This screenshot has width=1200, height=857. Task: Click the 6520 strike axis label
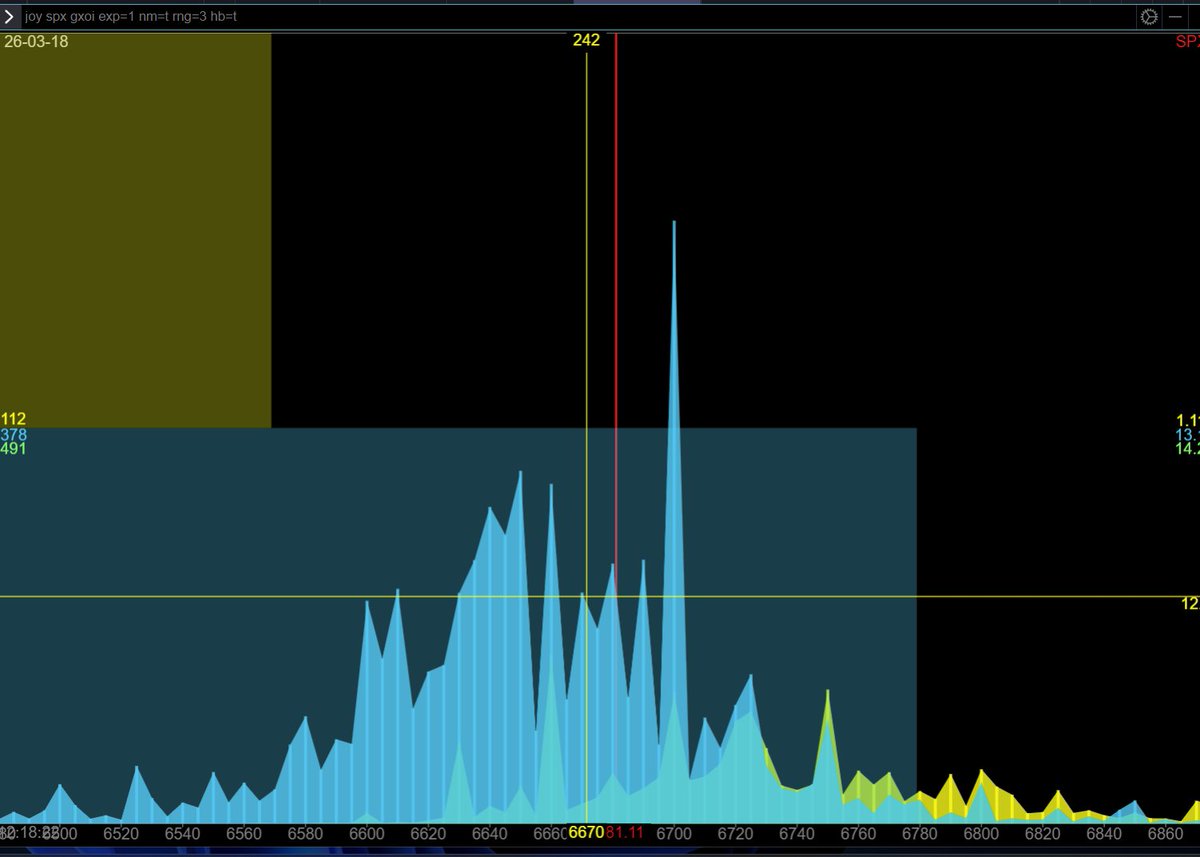(x=120, y=833)
